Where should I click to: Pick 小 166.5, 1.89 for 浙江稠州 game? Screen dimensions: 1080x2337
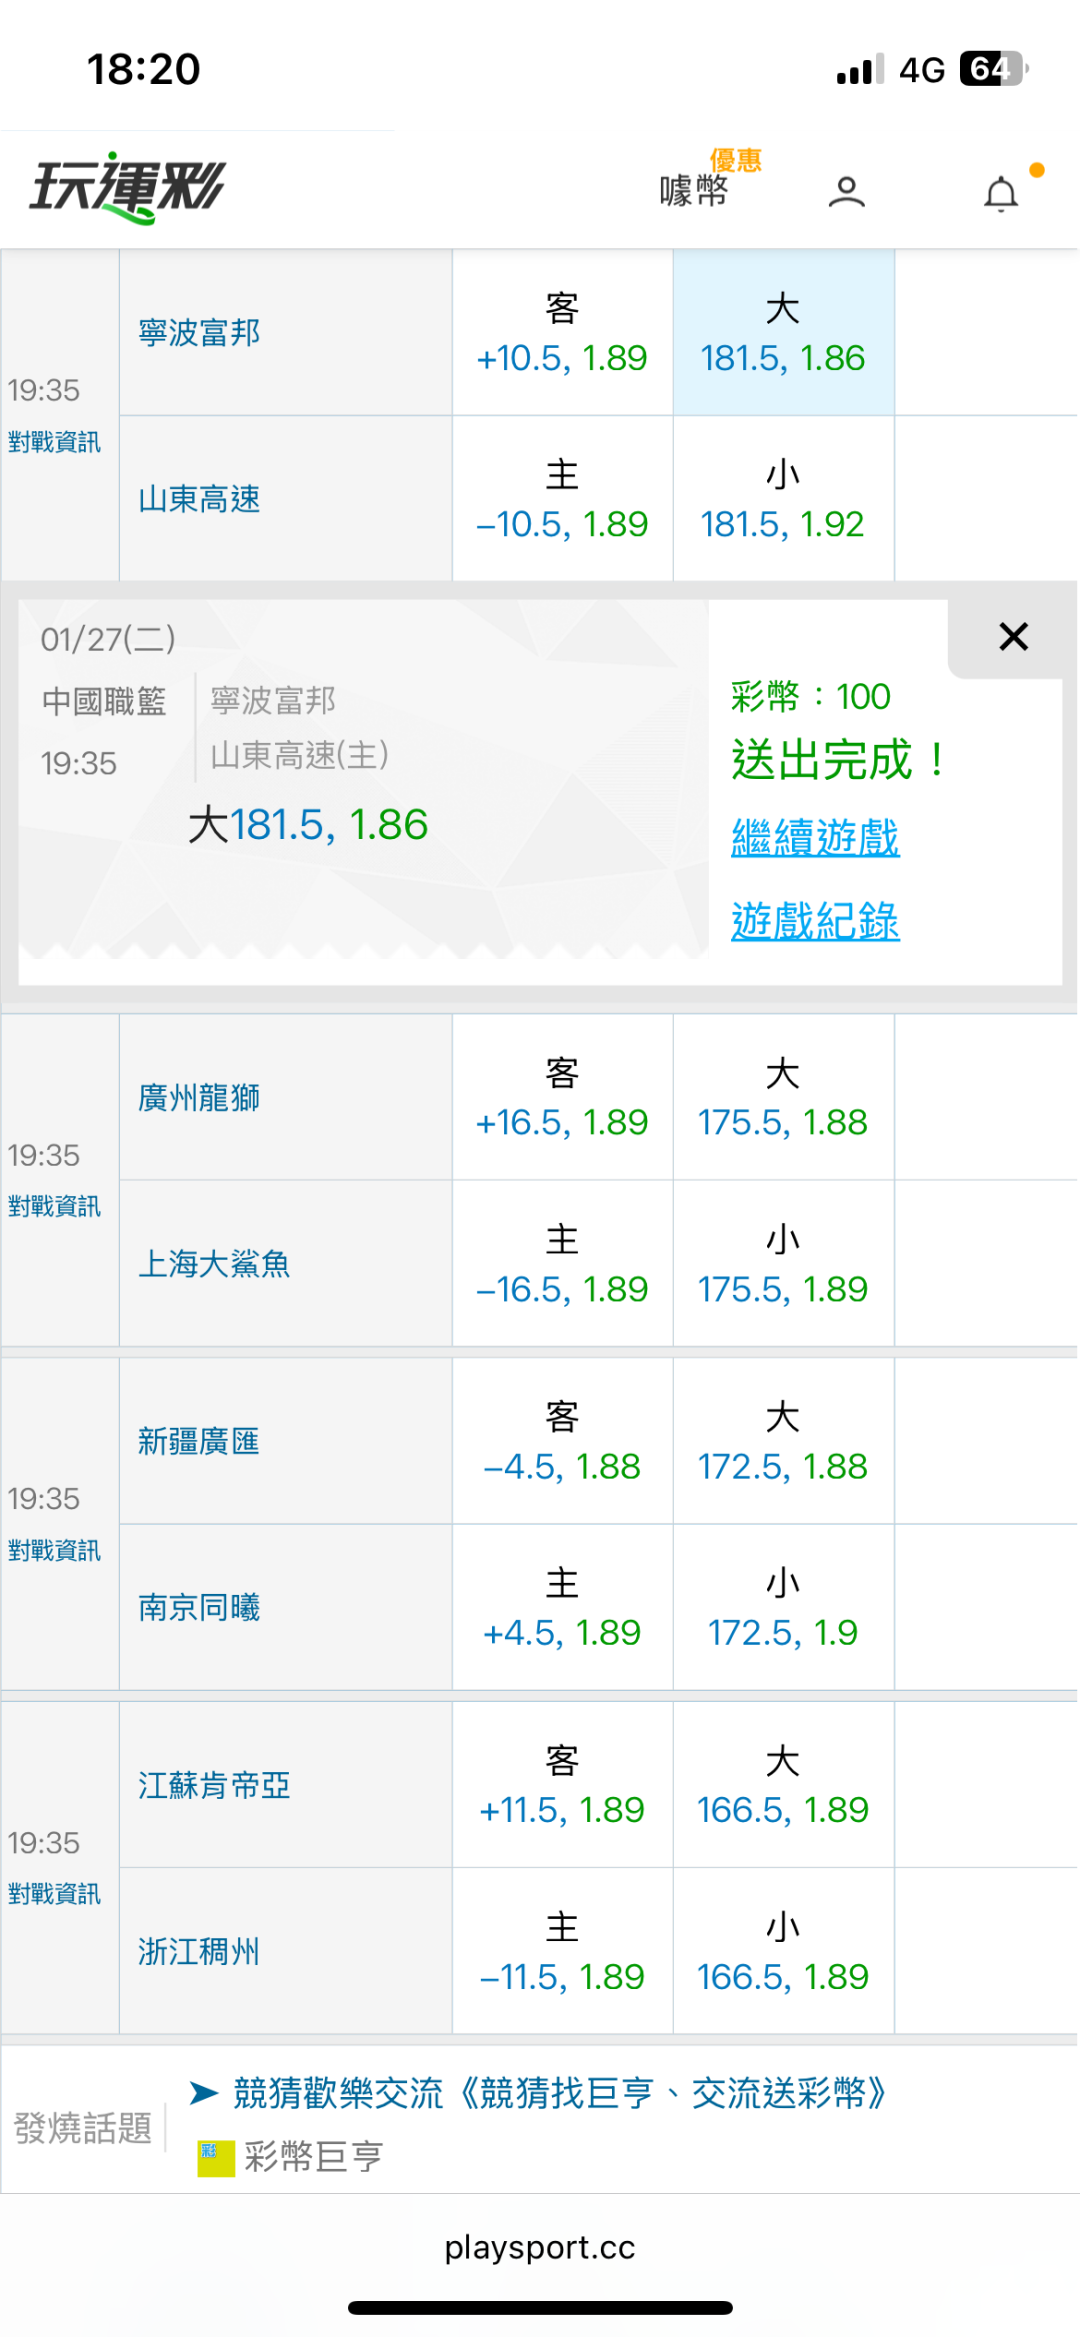(x=783, y=1951)
